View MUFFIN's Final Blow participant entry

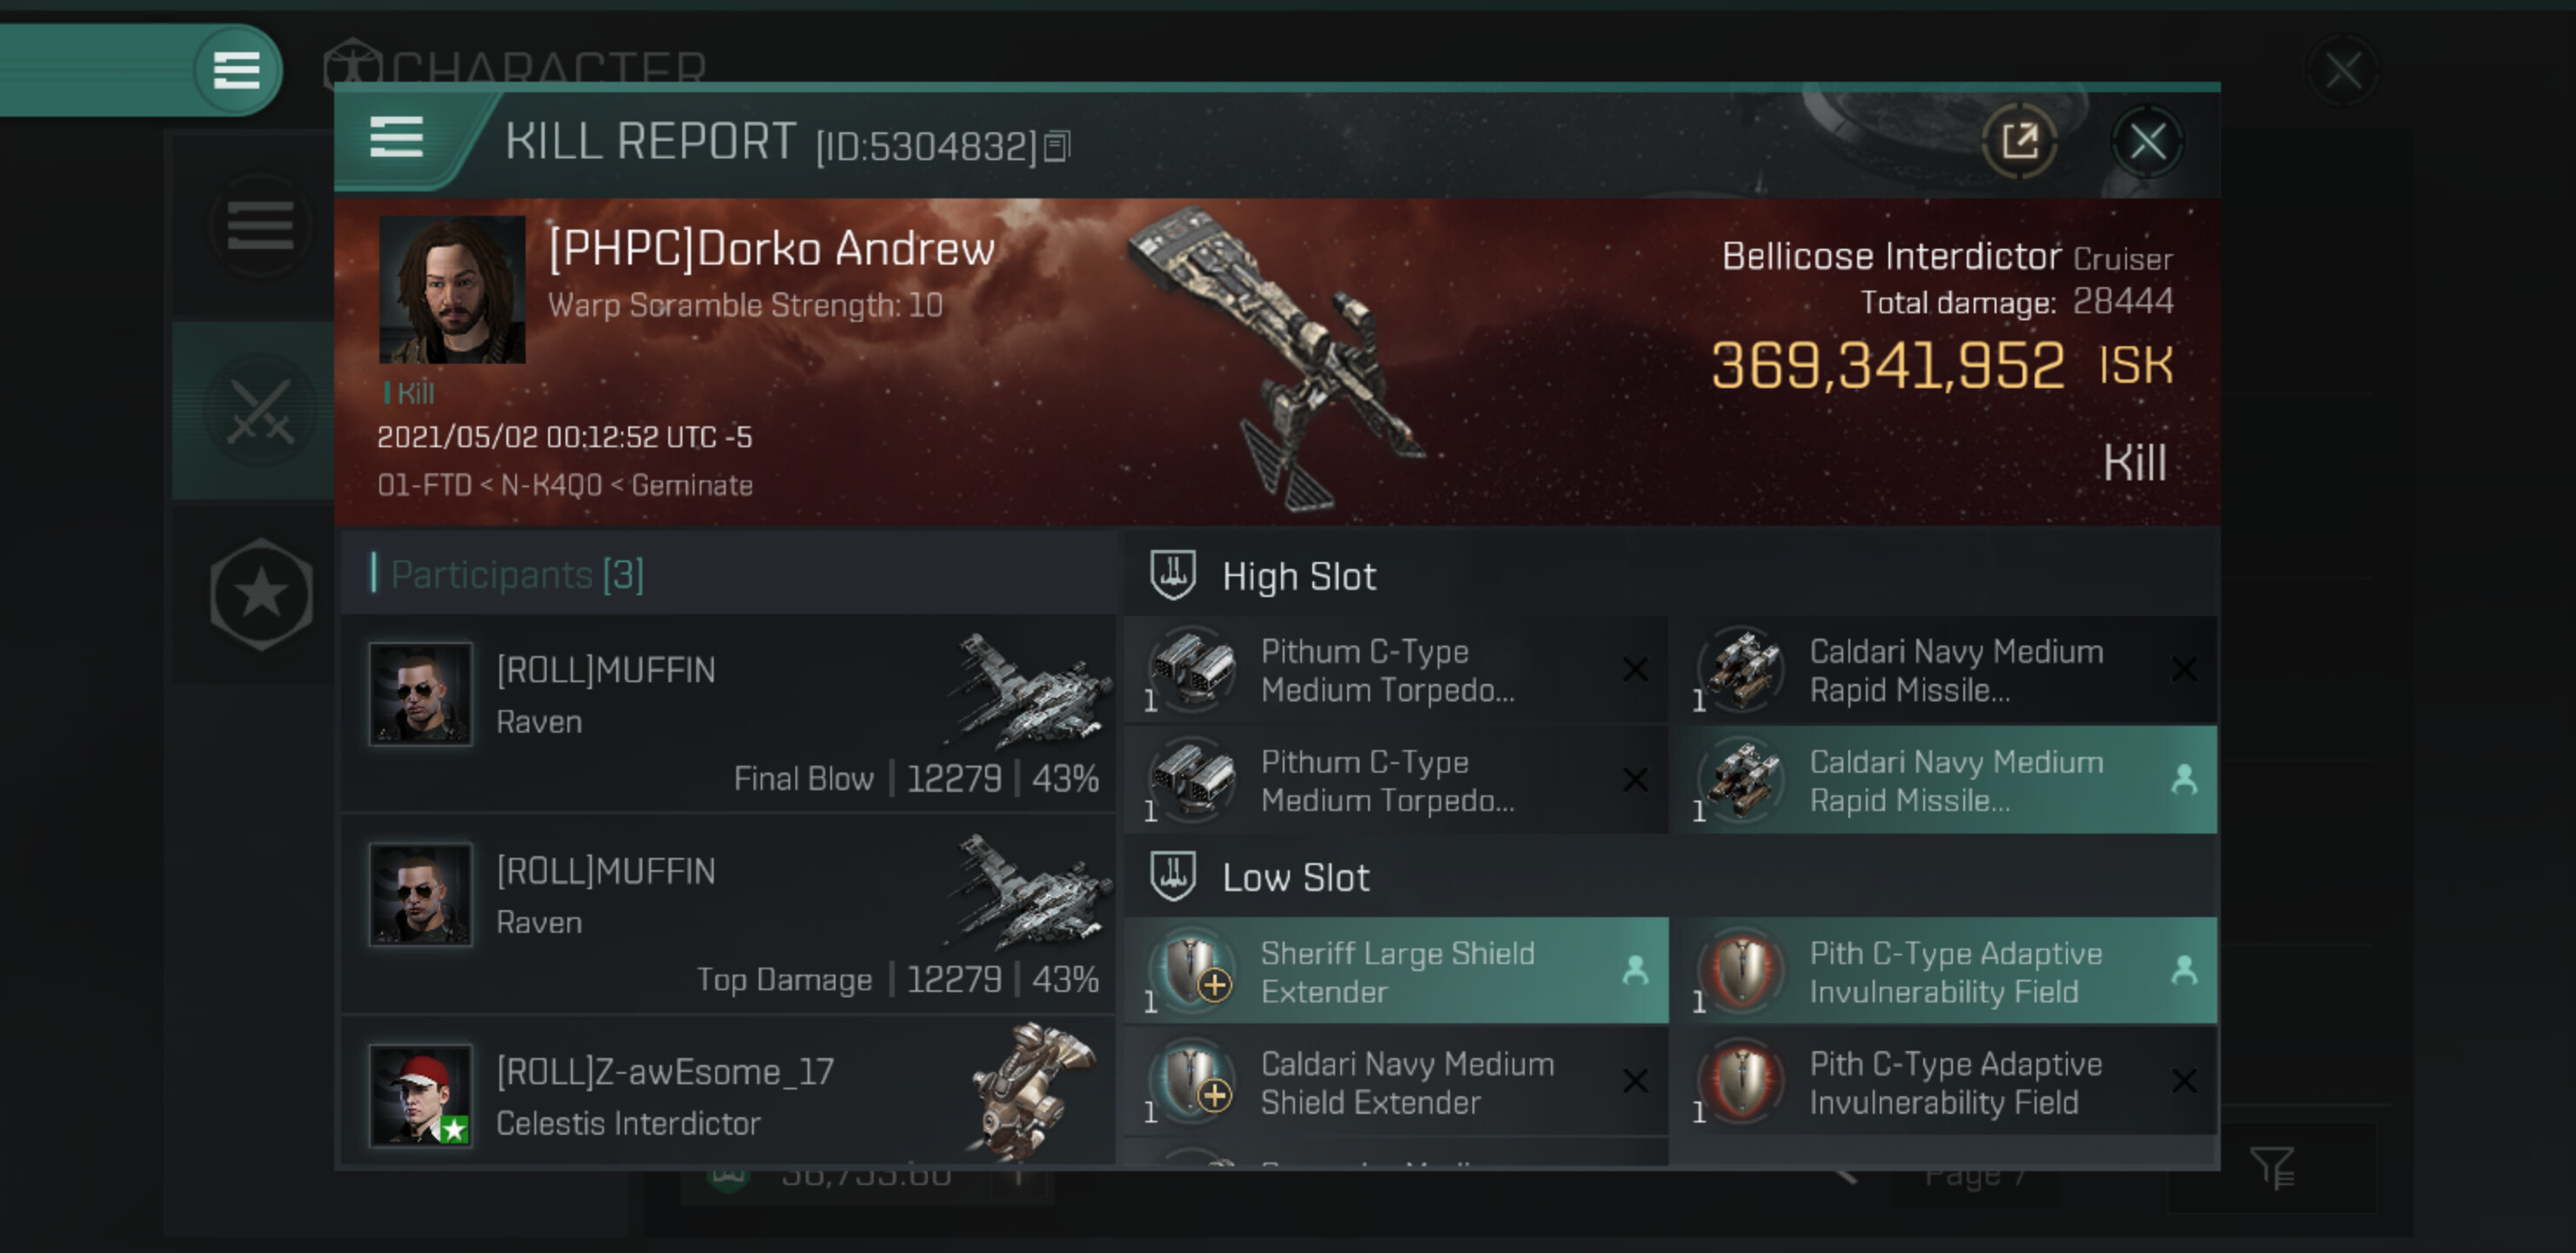click(728, 714)
